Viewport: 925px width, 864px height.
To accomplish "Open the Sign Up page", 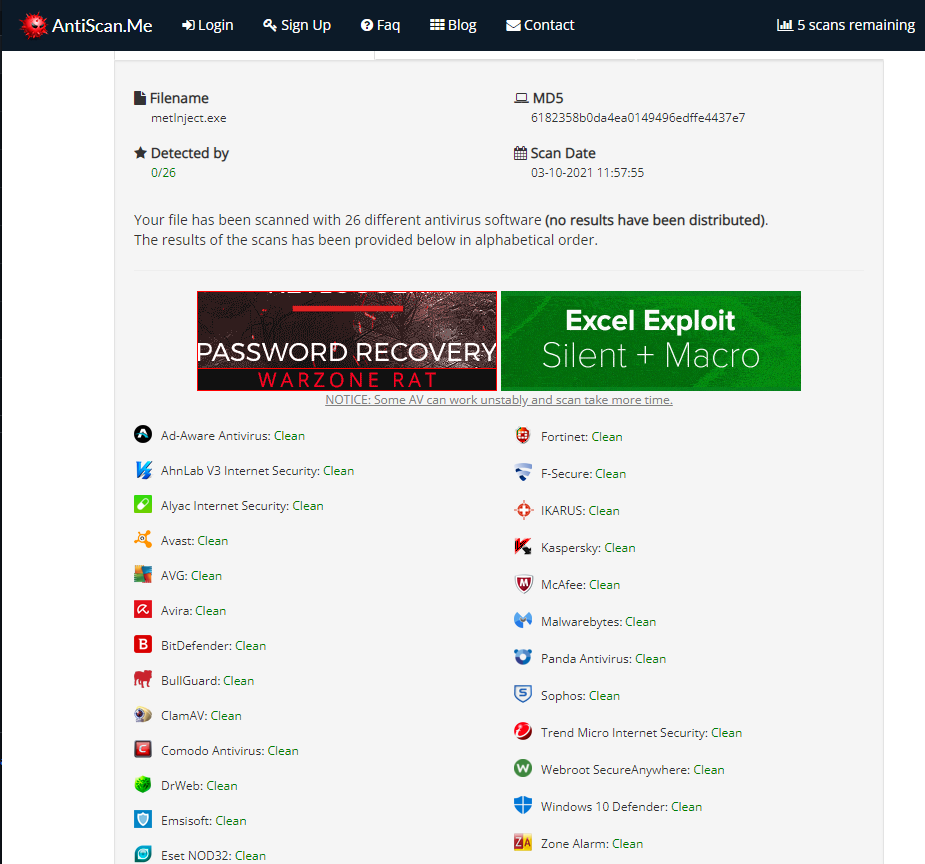I will pyautogui.click(x=297, y=25).
